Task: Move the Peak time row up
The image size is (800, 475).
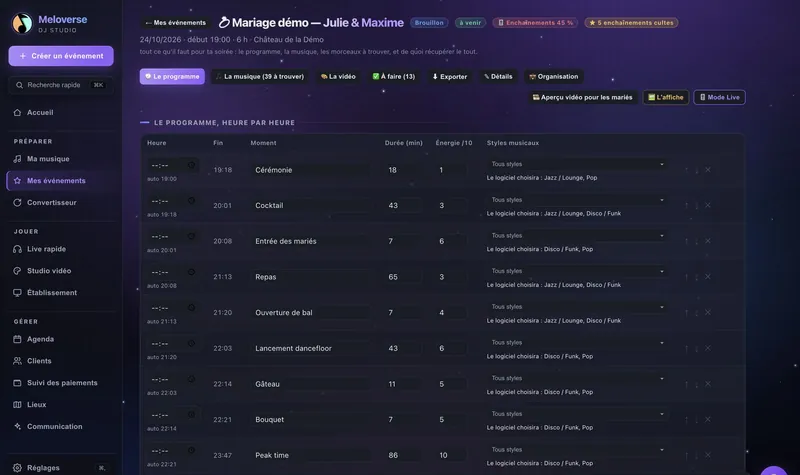Action: point(686,455)
